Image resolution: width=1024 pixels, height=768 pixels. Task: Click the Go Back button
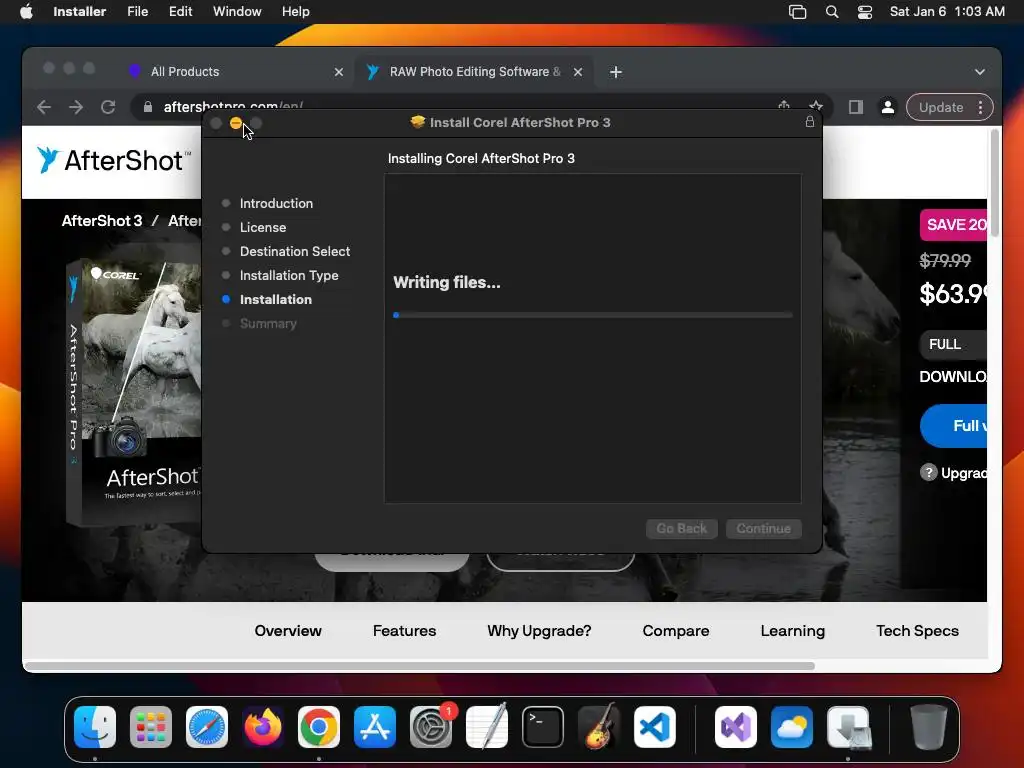(x=682, y=528)
